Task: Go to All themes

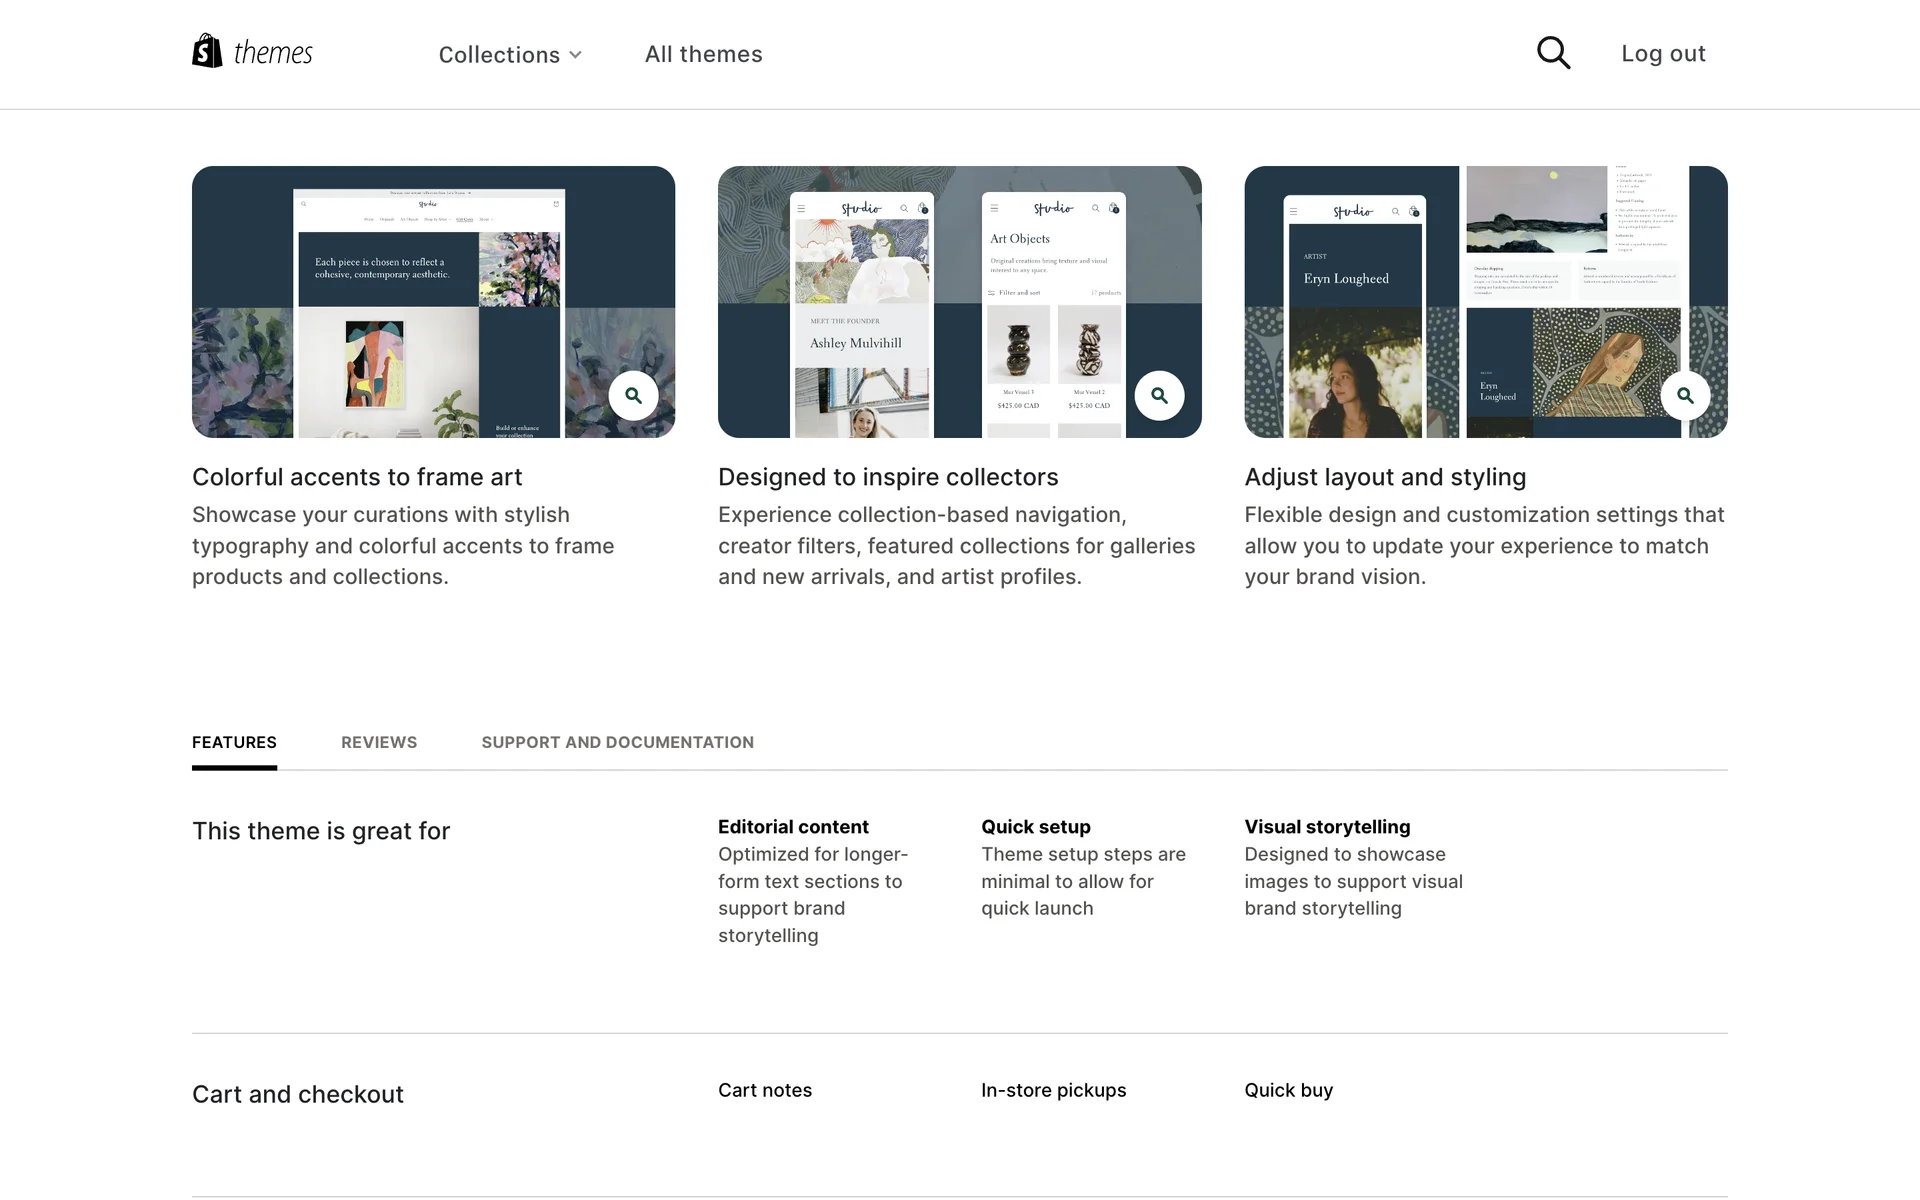Action: tap(703, 54)
